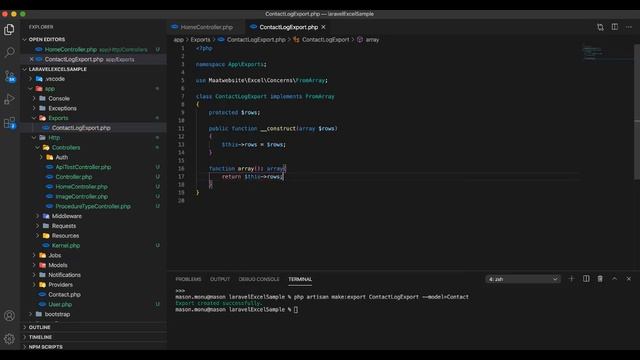Expand the Exceptions folder
The width and height of the screenshot is (640, 360).
click(93, 108)
